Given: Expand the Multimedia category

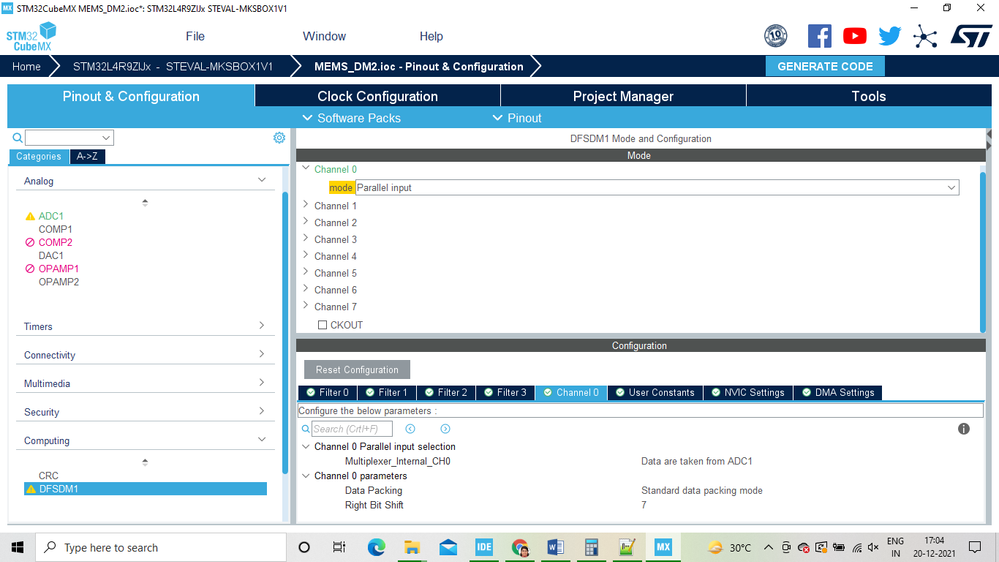Looking at the screenshot, I should 261,383.
